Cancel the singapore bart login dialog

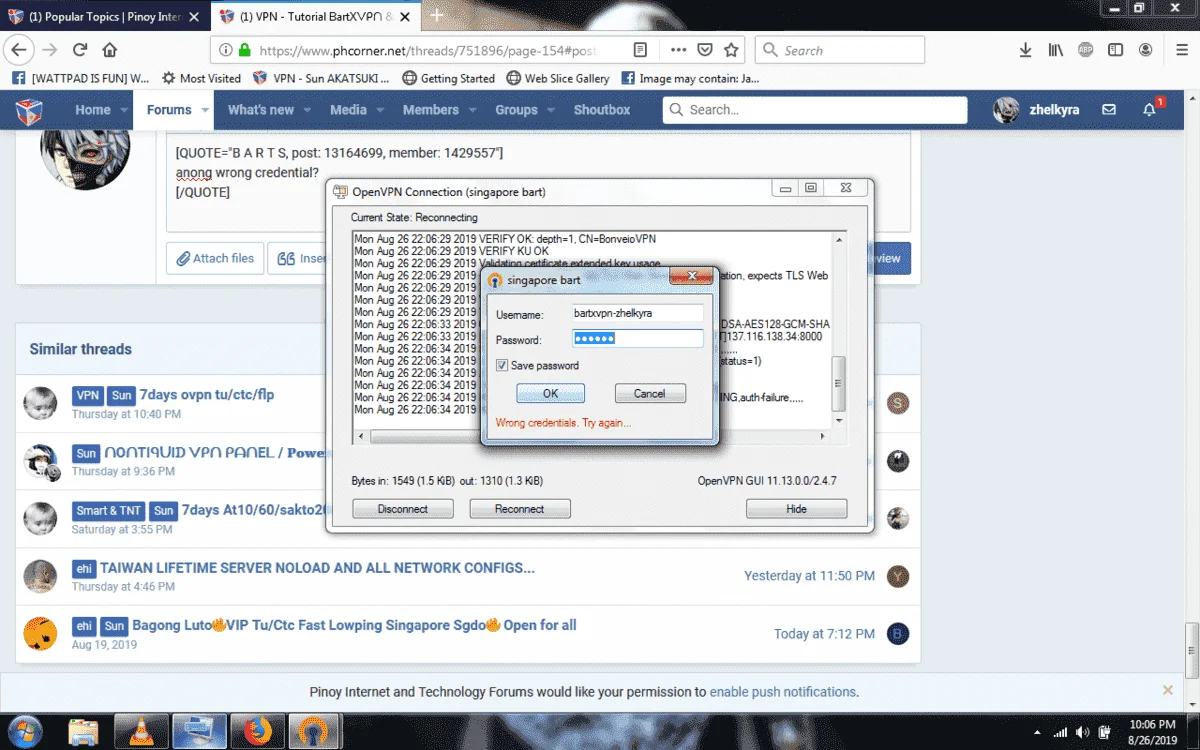650,394
